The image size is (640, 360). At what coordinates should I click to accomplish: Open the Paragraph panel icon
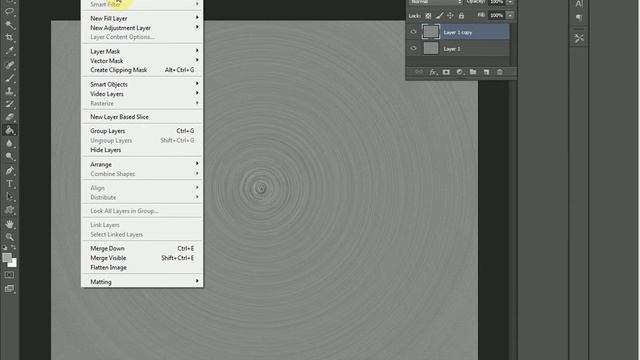(579, 18)
